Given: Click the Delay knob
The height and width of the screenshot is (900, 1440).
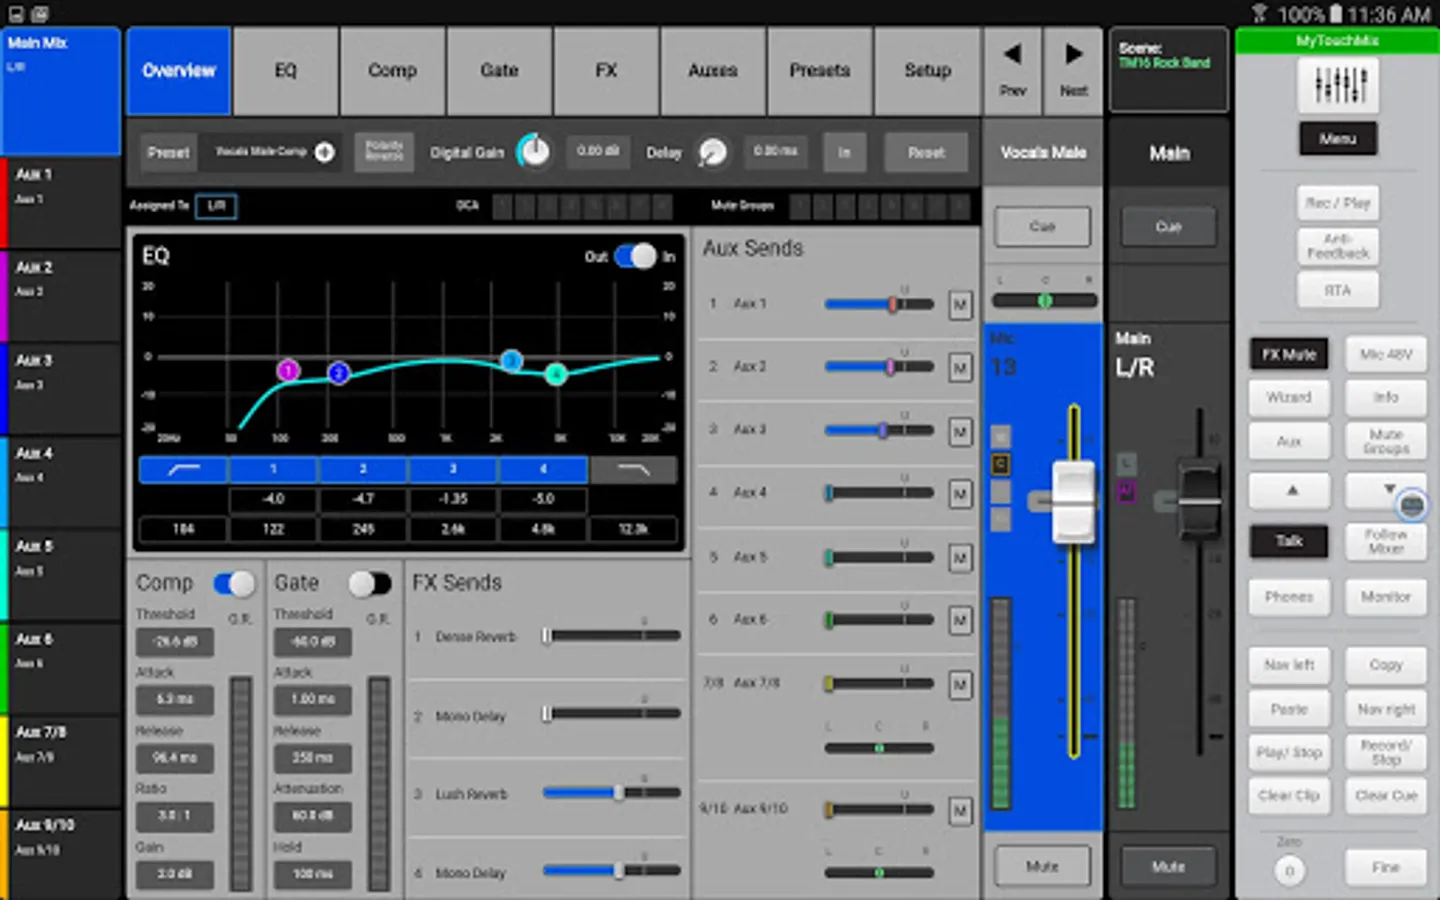Looking at the screenshot, I should tap(712, 152).
